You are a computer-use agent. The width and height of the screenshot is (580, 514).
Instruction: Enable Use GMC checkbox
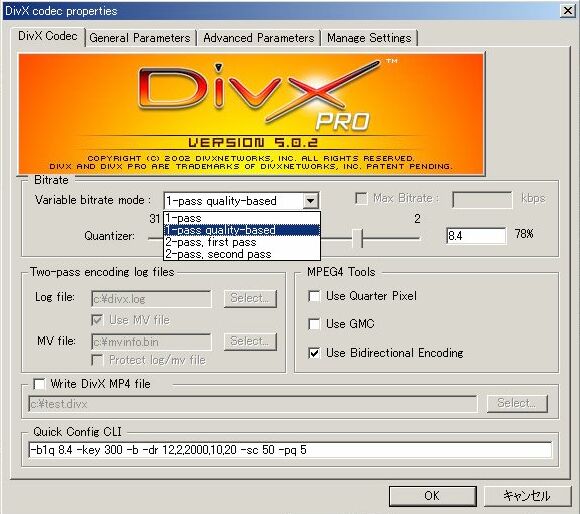314,324
